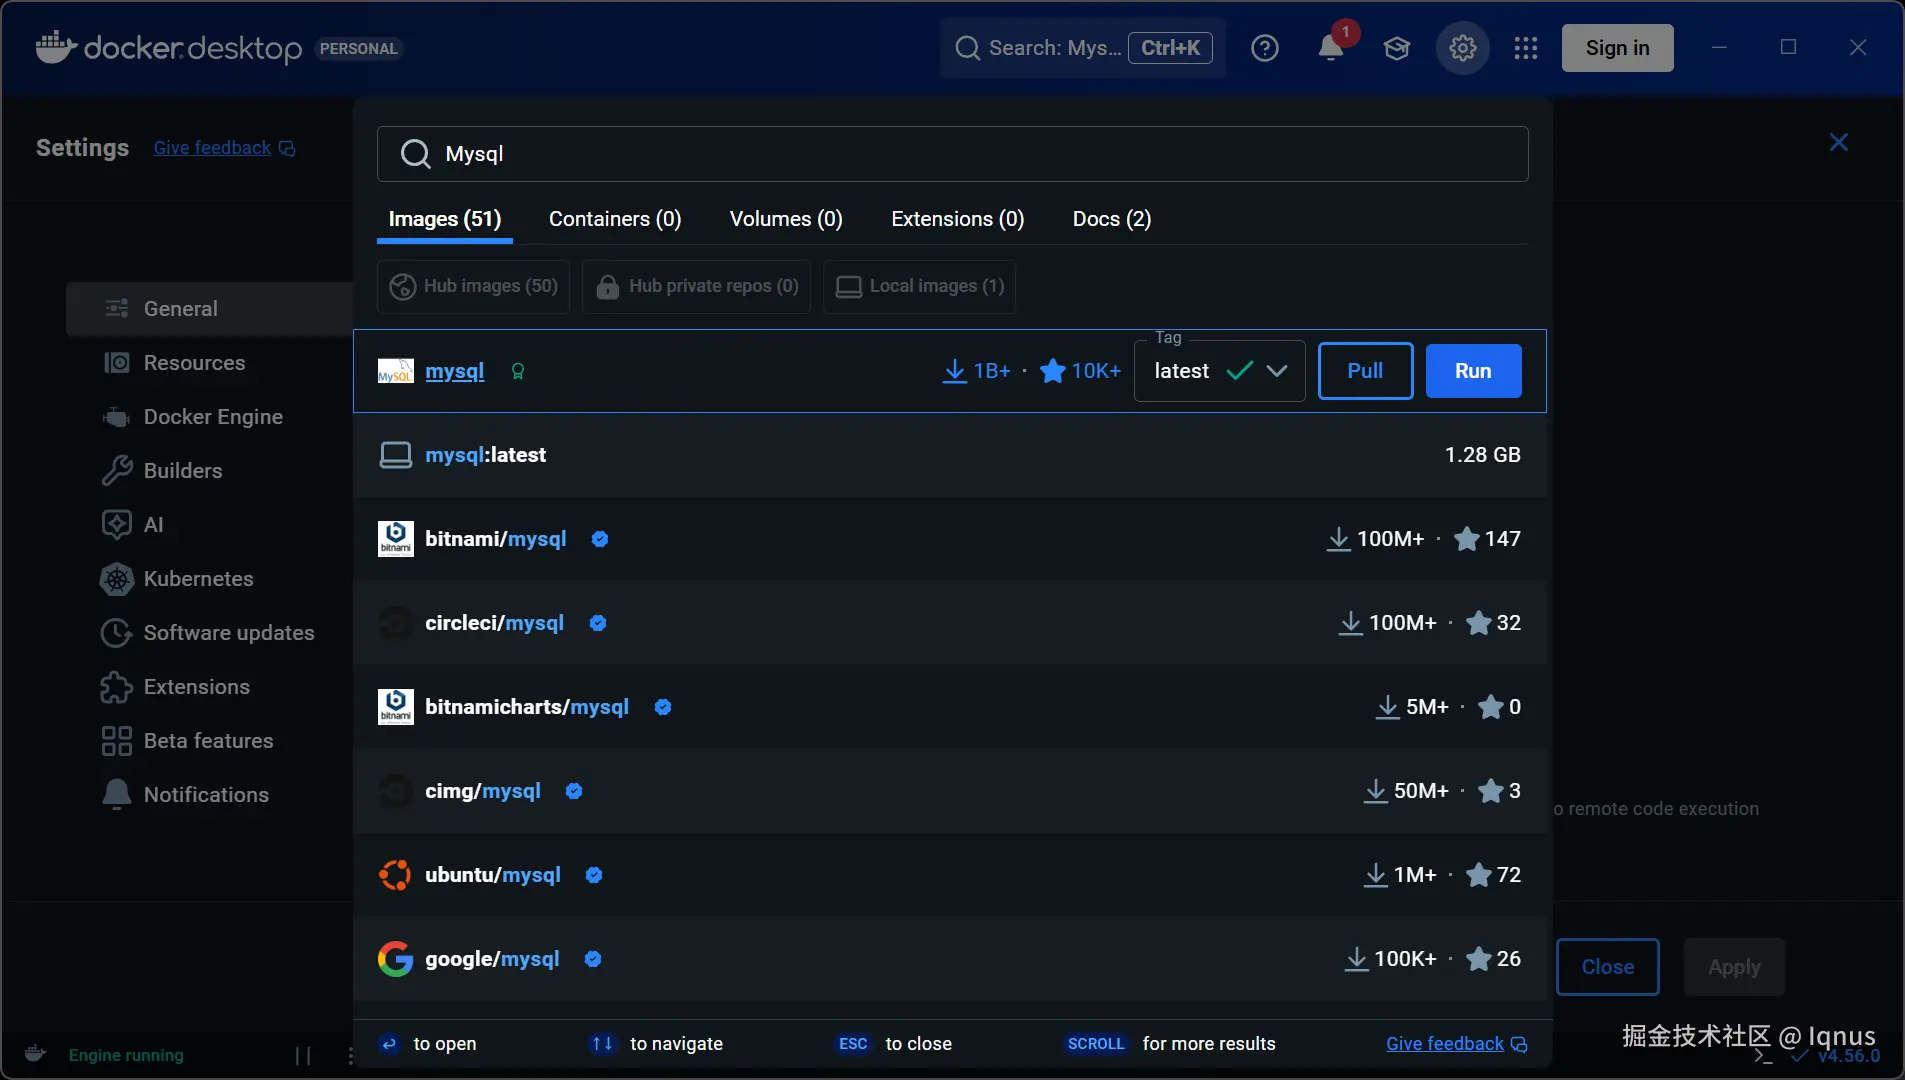Open Settings gear in the header
1905x1080 pixels.
[1463, 48]
